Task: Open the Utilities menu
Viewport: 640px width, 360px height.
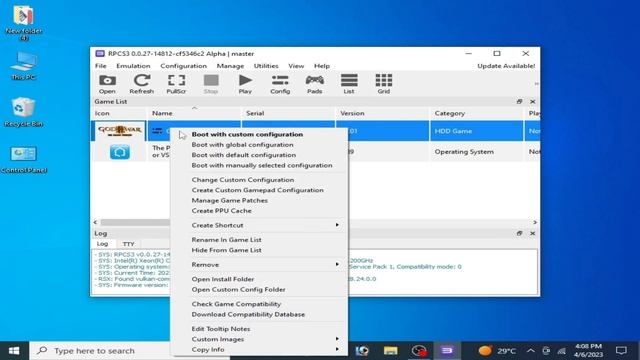Action: (266, 66)
